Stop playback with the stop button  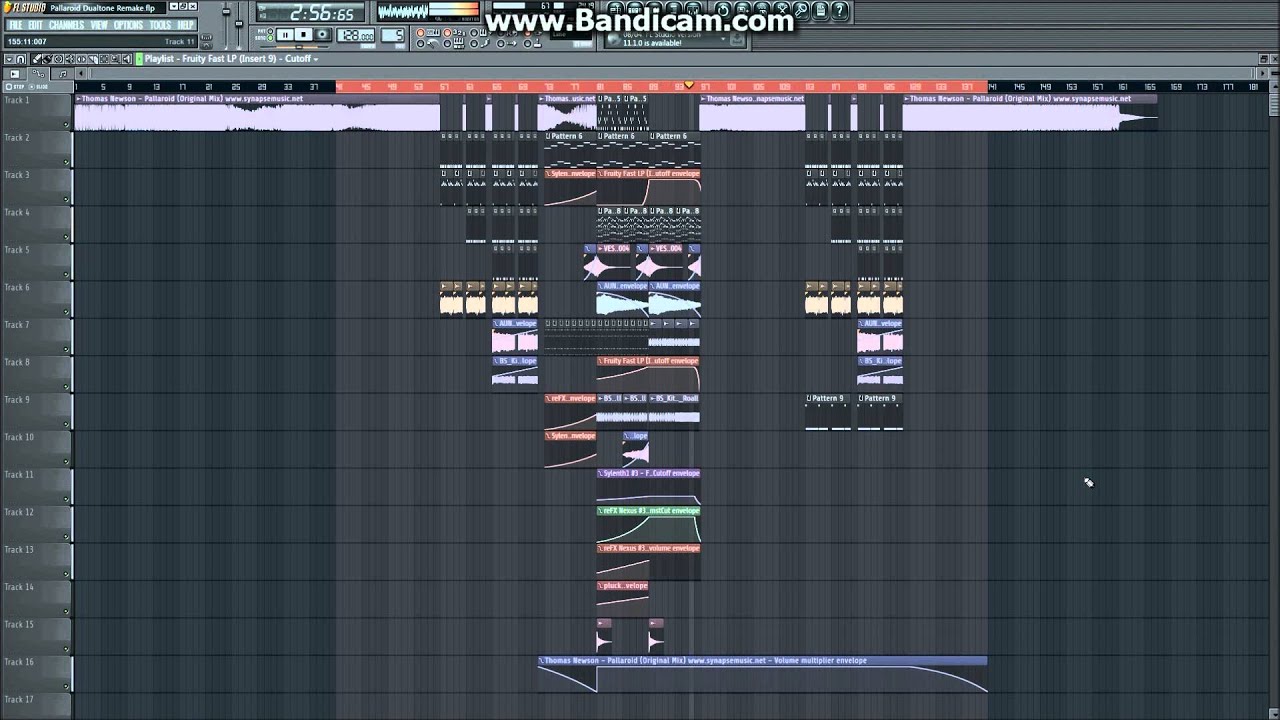303,34
